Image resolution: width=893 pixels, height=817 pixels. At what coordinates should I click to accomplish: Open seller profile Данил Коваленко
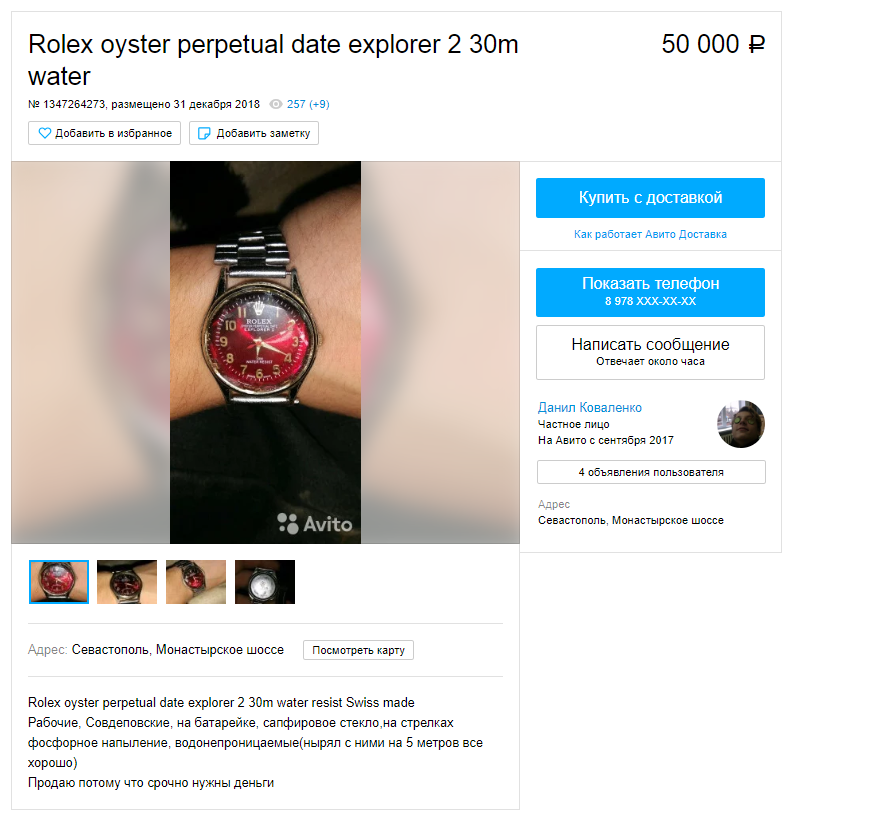pyautogui.click(x=590, y=408)
